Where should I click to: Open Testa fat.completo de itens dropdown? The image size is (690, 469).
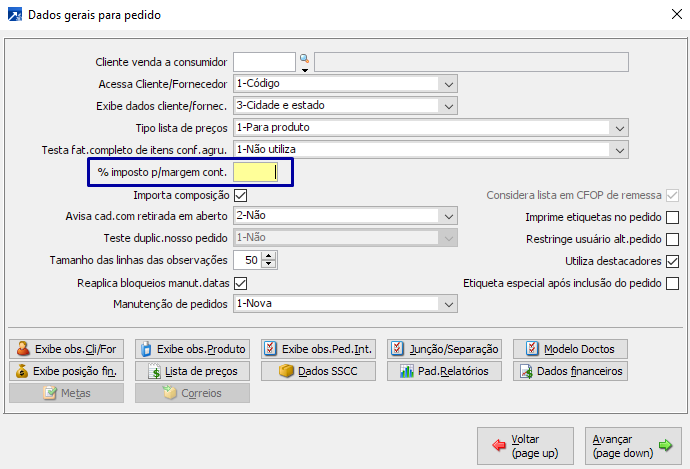(x=620, y=150)
